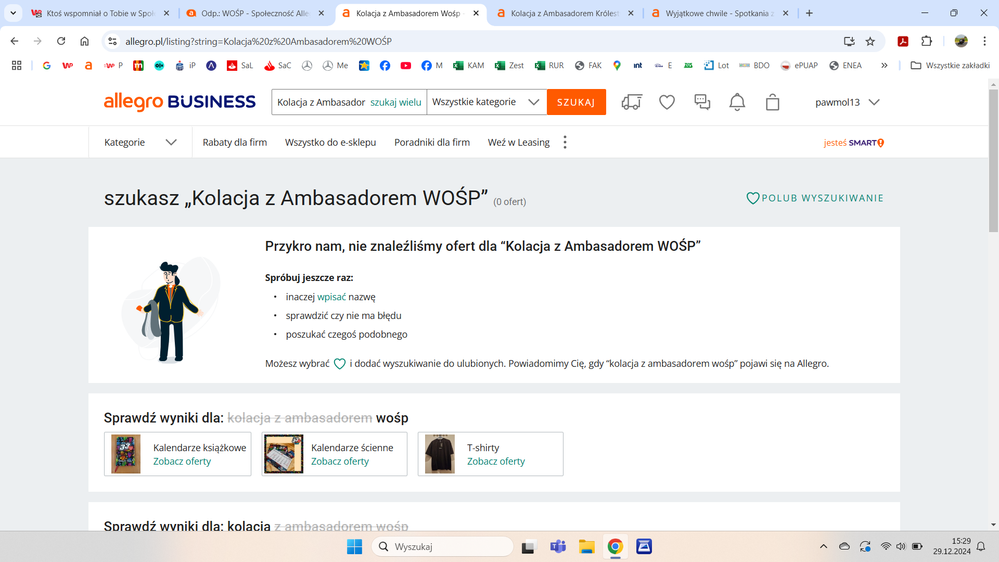999x562 pixels.
Task: Open File Explorer from the taskbar
Action: [586, 546]
